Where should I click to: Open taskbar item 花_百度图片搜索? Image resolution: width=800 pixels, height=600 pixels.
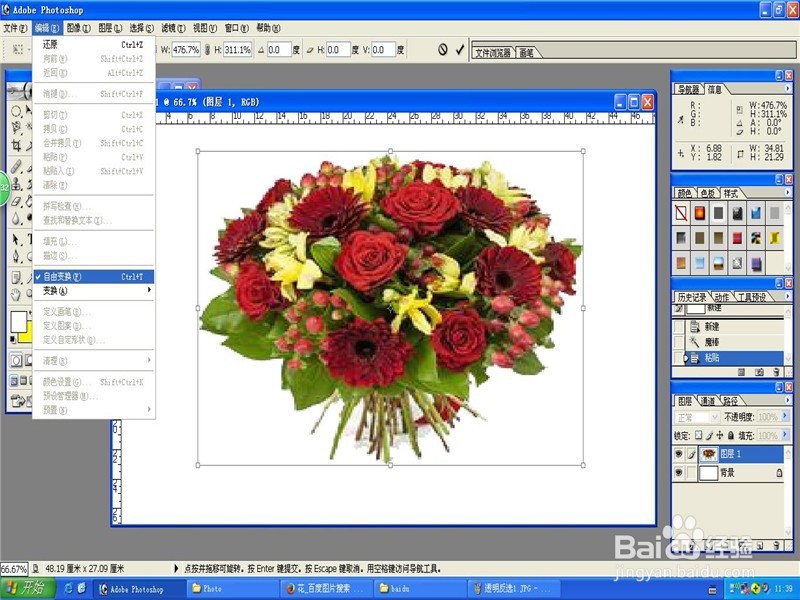pos(326,589)
